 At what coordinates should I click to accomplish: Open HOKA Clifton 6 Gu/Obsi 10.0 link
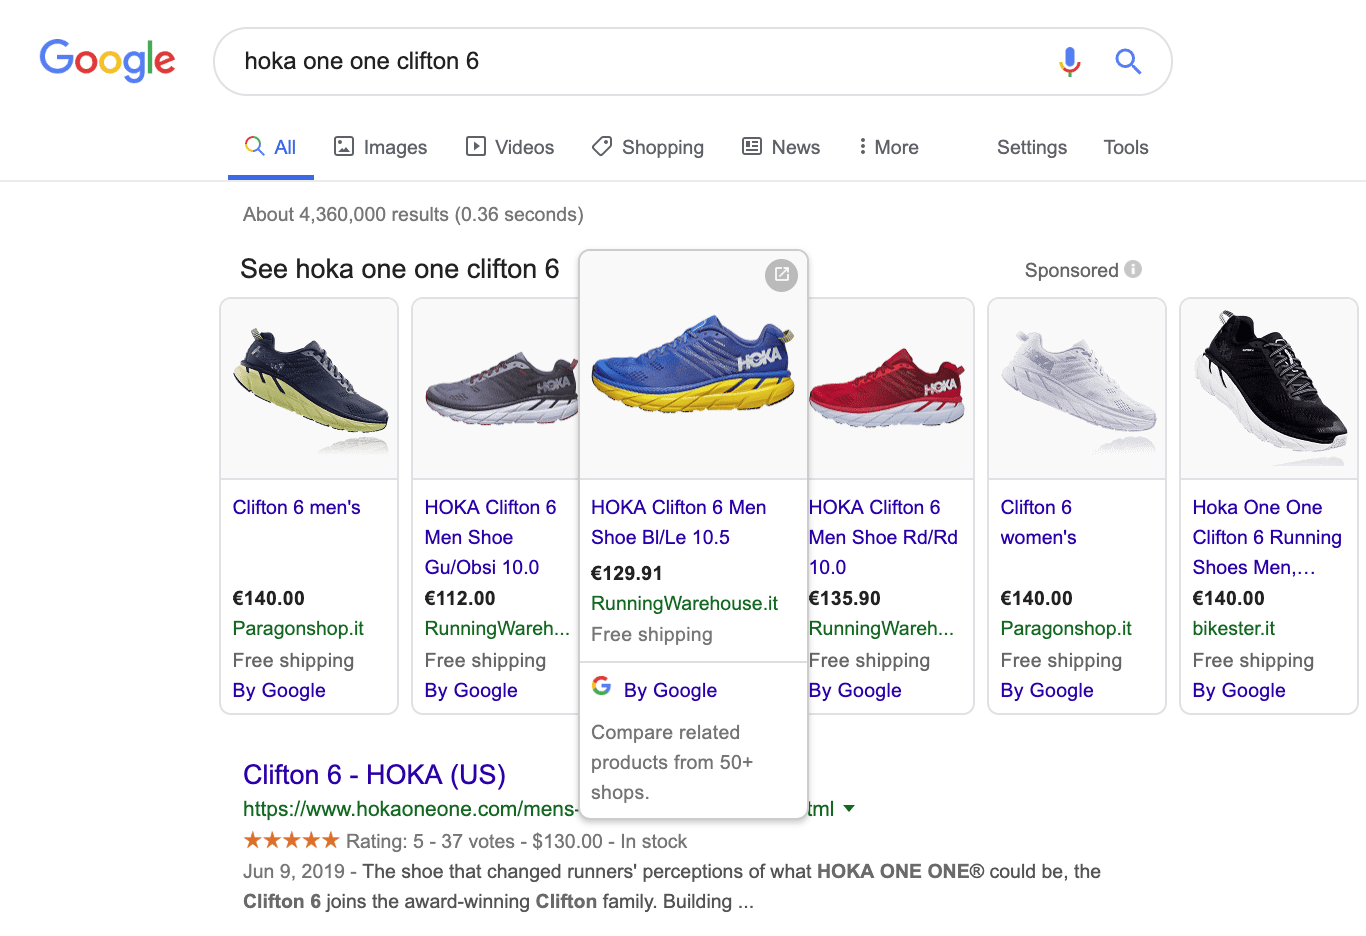(490, 537)
